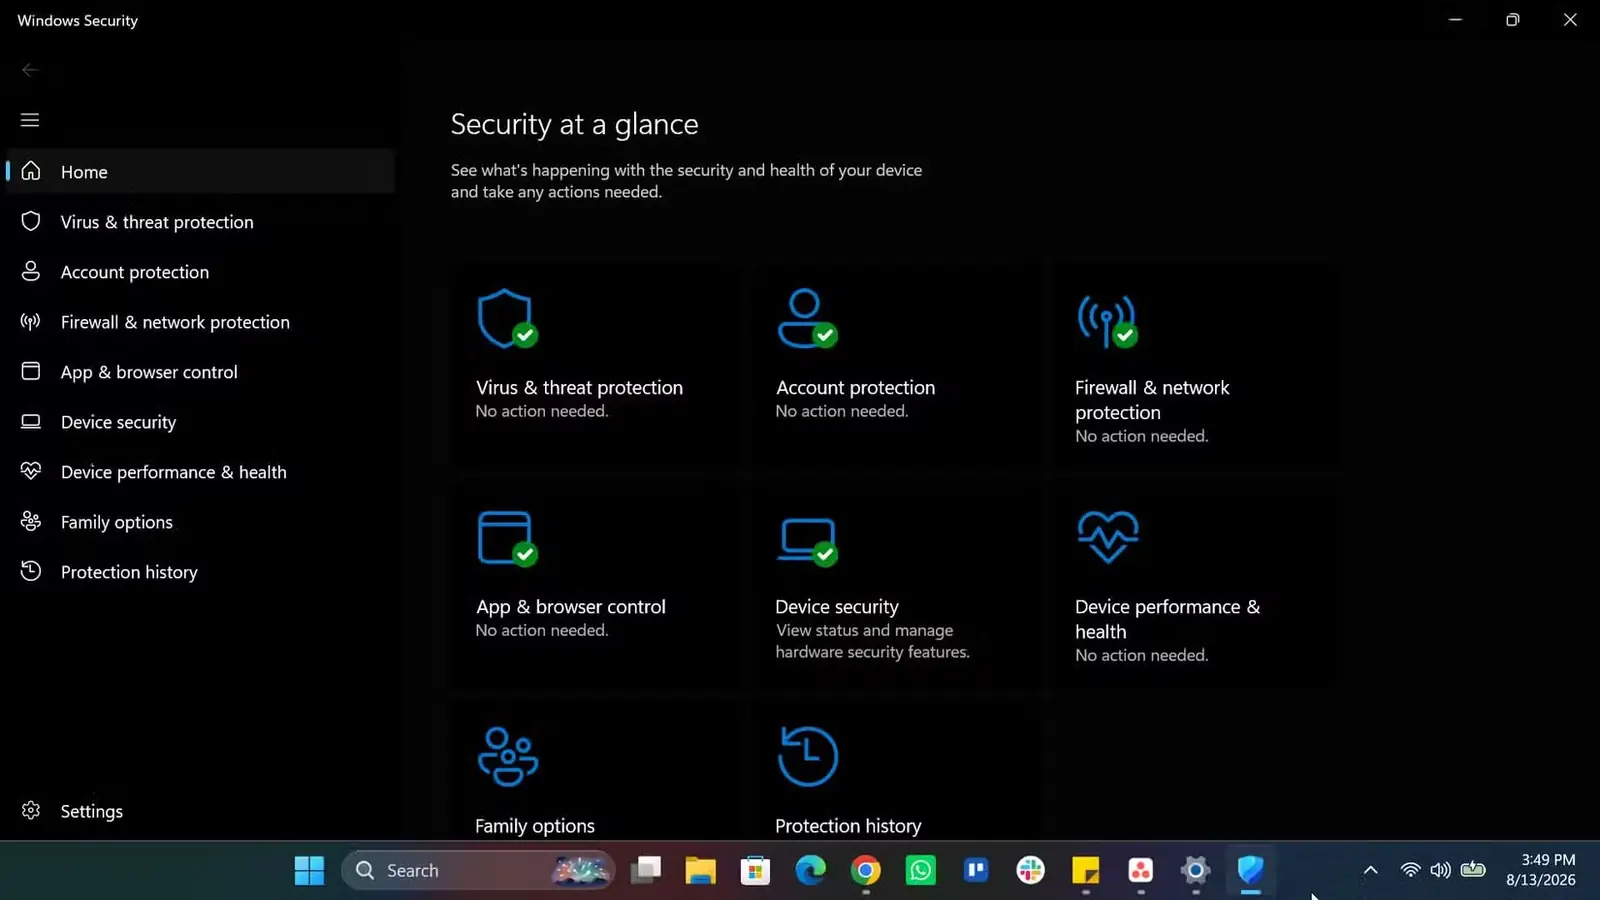This screenshot has height=900, width=1600.
Task: Click the Device security card title
Action: pyautogui.click(x=836, y=607)
